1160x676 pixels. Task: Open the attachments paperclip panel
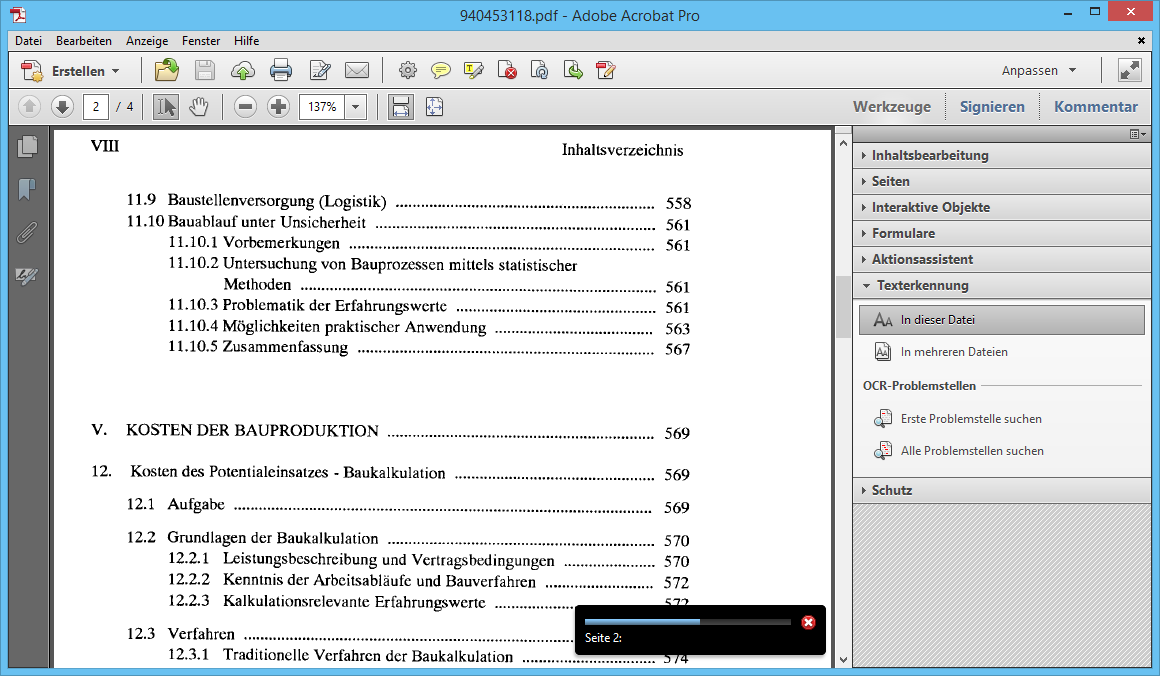pos(28,233)
